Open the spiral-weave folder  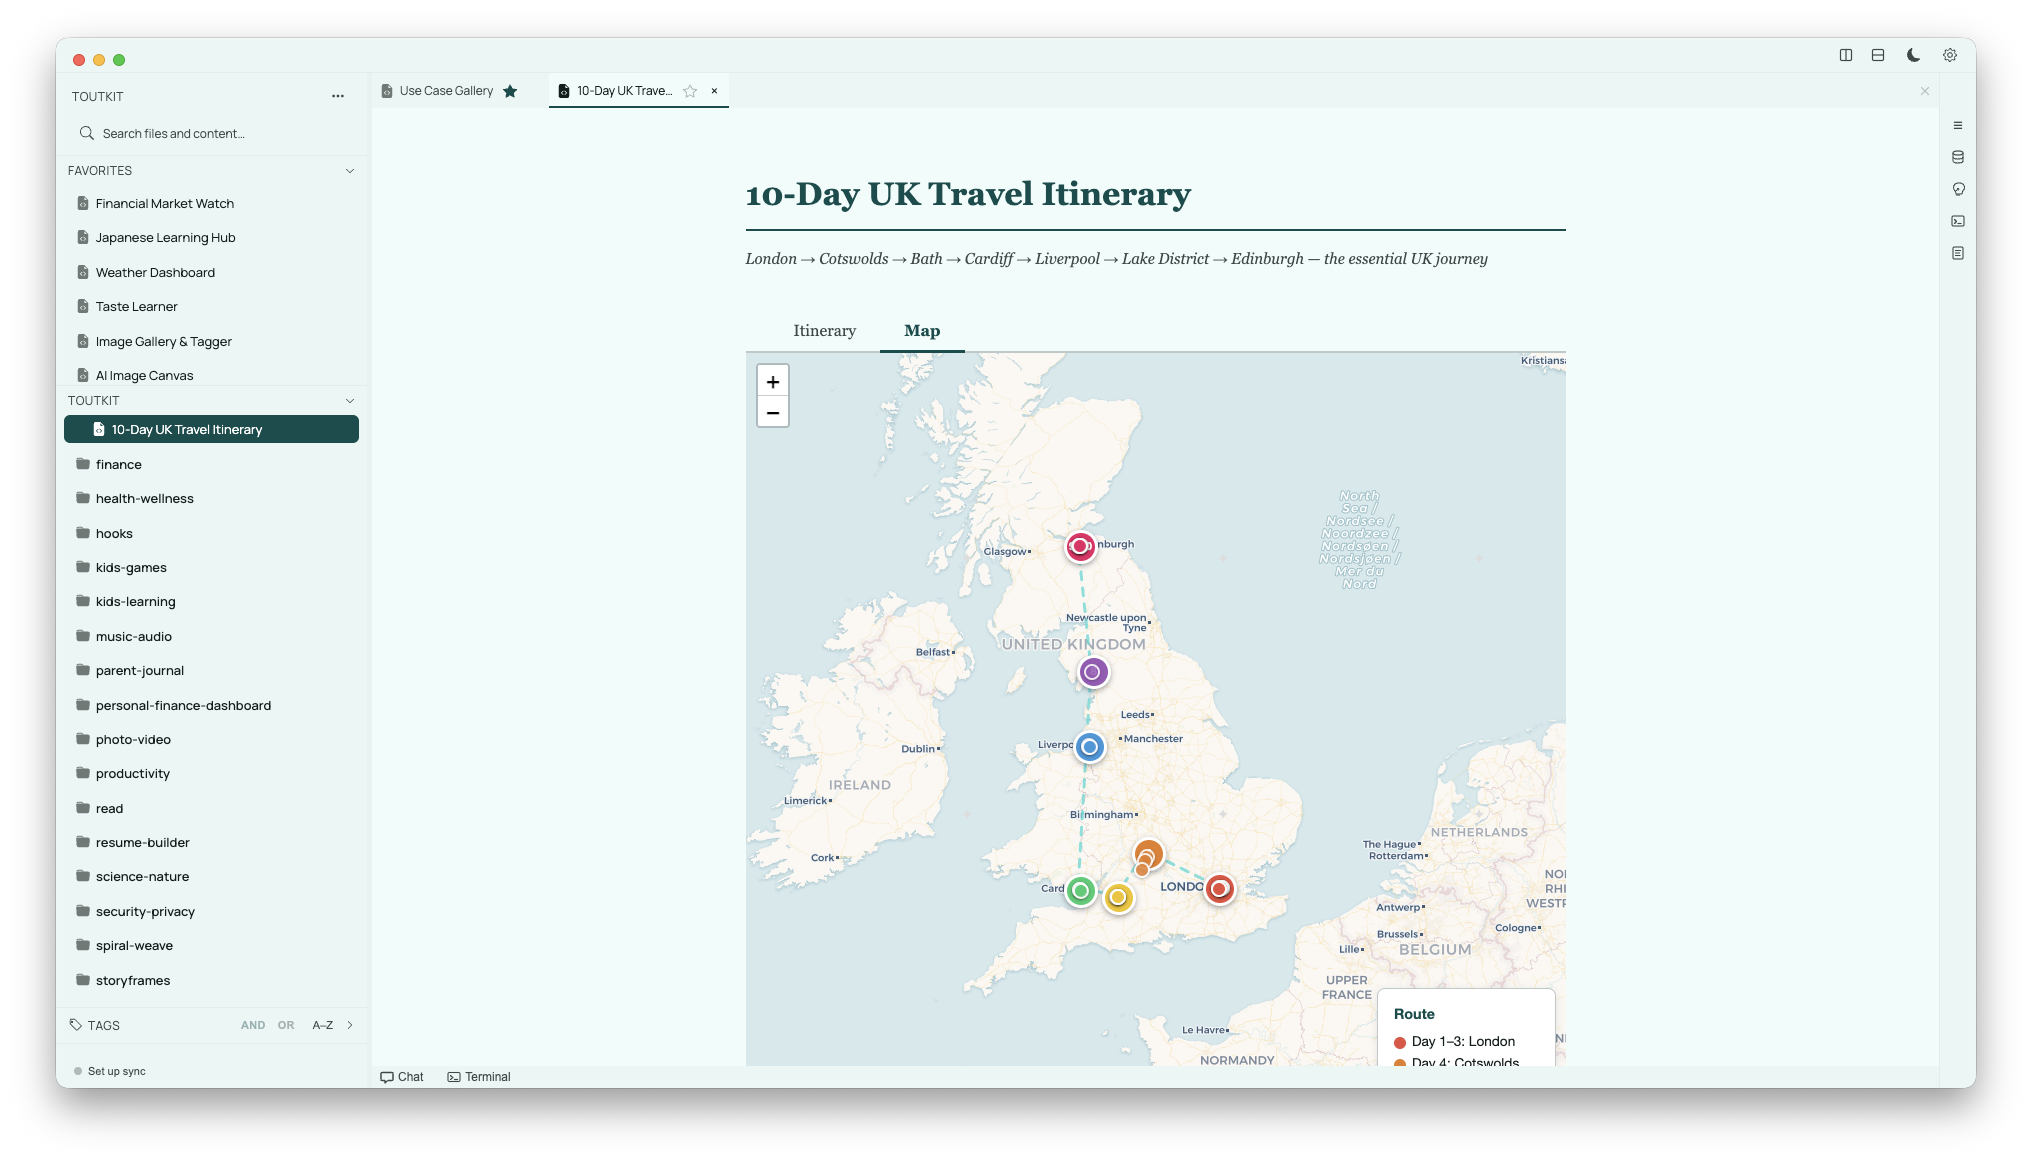212,946
